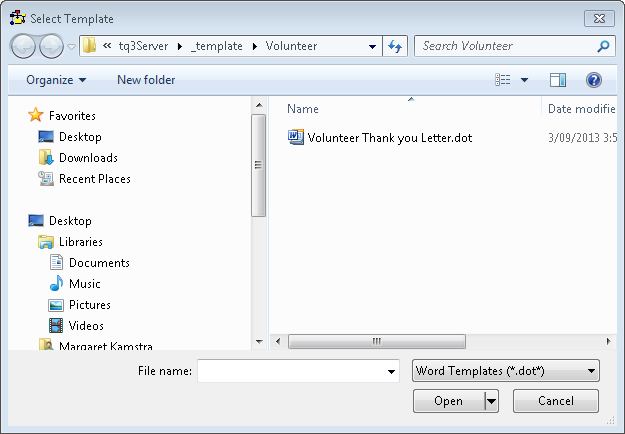
Task: Select Recent Places in navigation pane
Action: click(x=94, y=179)
